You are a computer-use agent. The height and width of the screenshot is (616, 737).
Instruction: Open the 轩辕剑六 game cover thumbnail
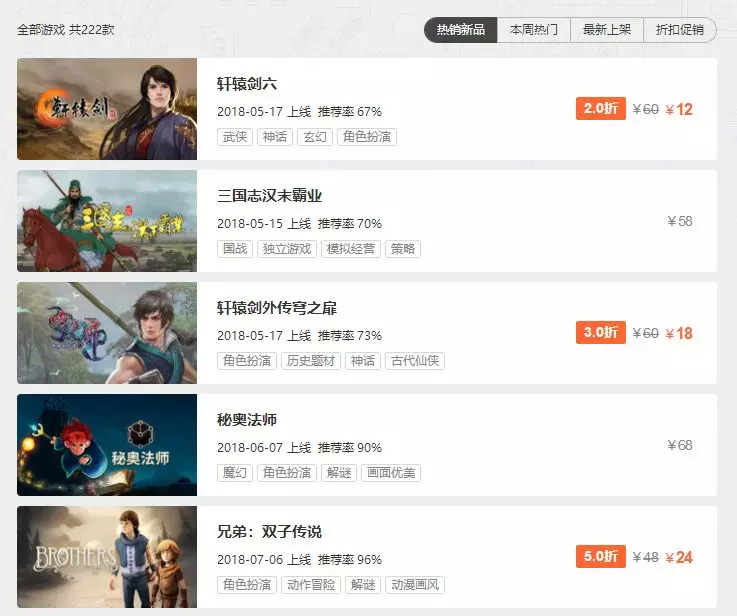[107, 109]
